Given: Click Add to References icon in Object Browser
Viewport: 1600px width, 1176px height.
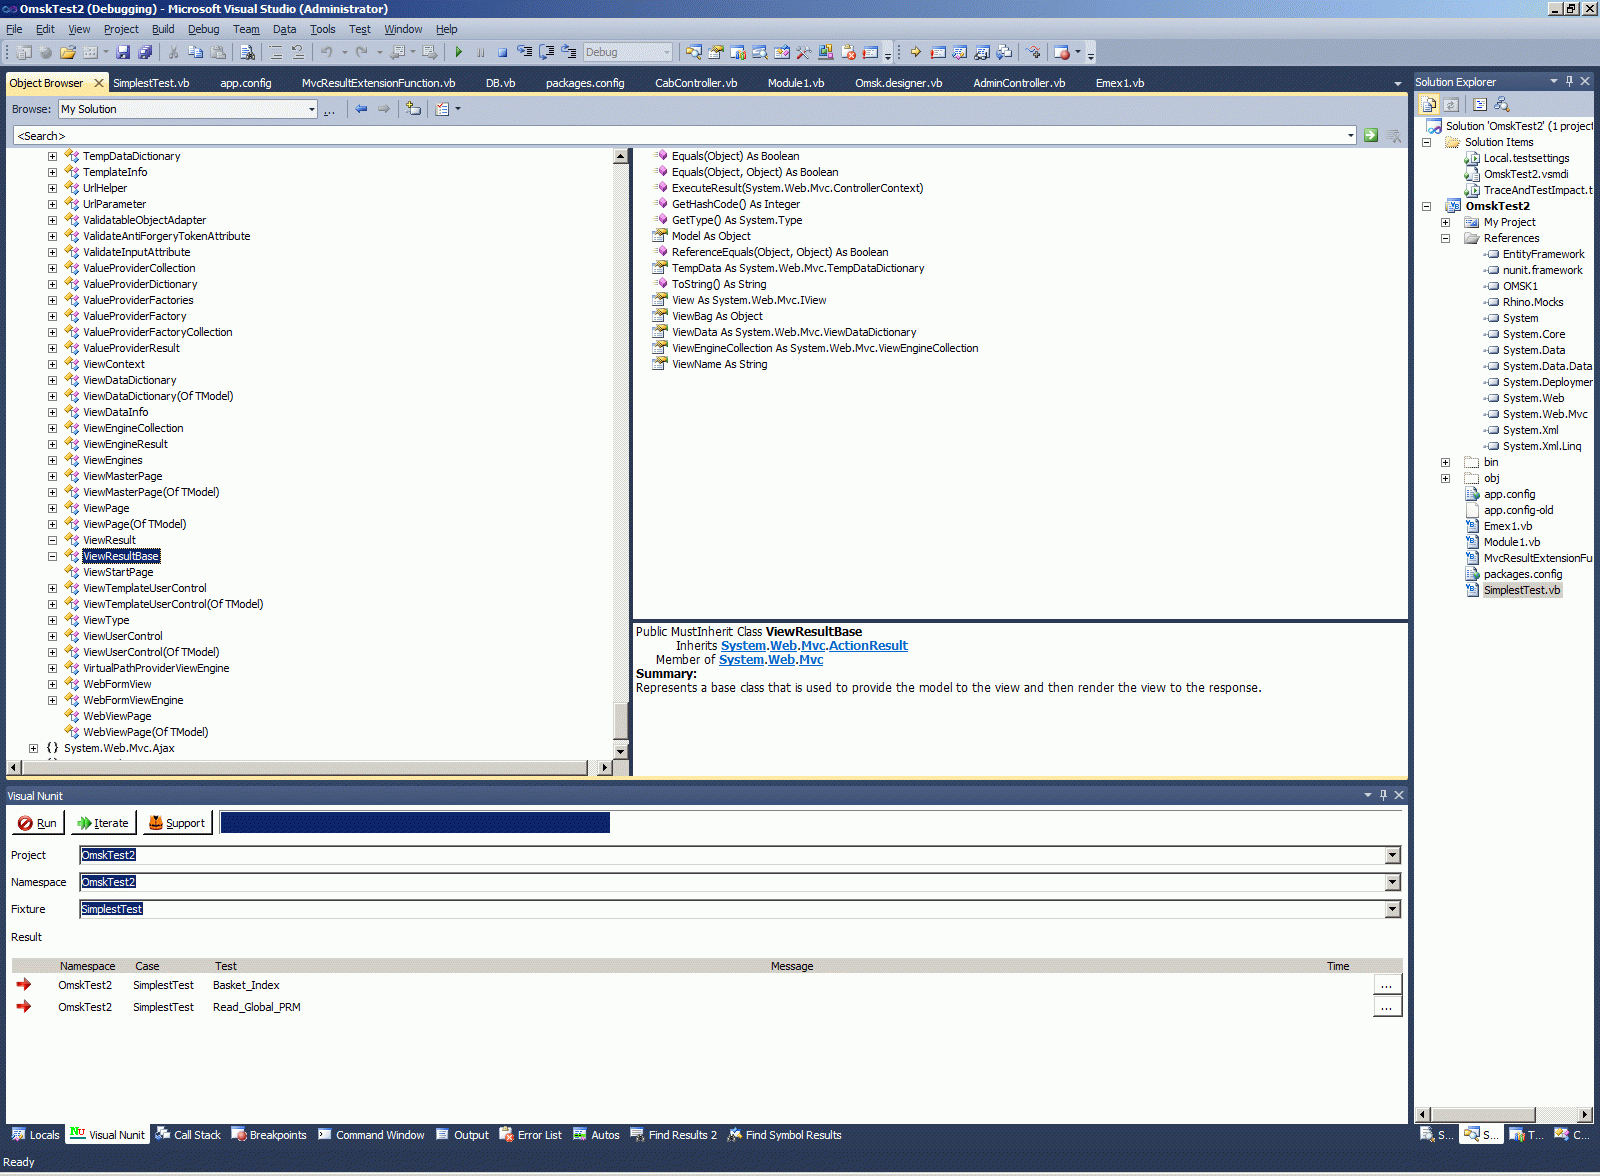Looking at the screenshot, I should click(x=413, y=109).
